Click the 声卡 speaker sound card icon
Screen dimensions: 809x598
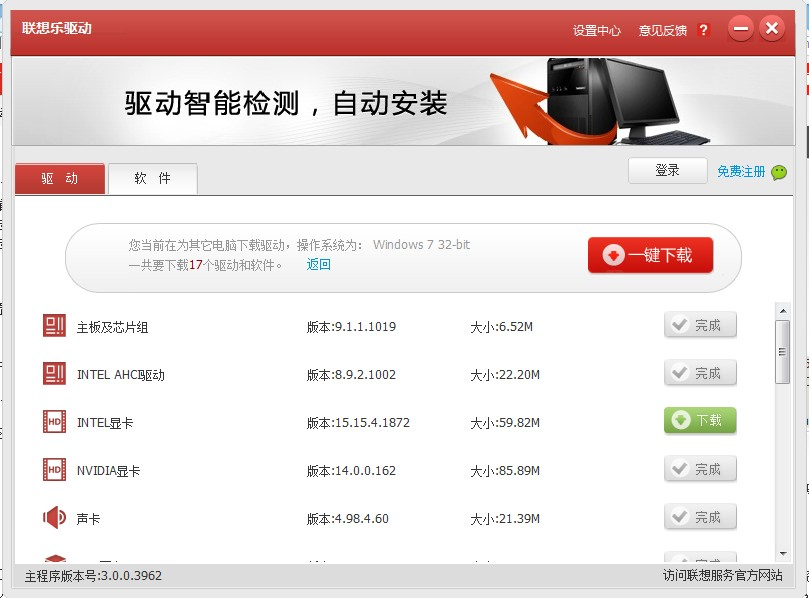53,517
